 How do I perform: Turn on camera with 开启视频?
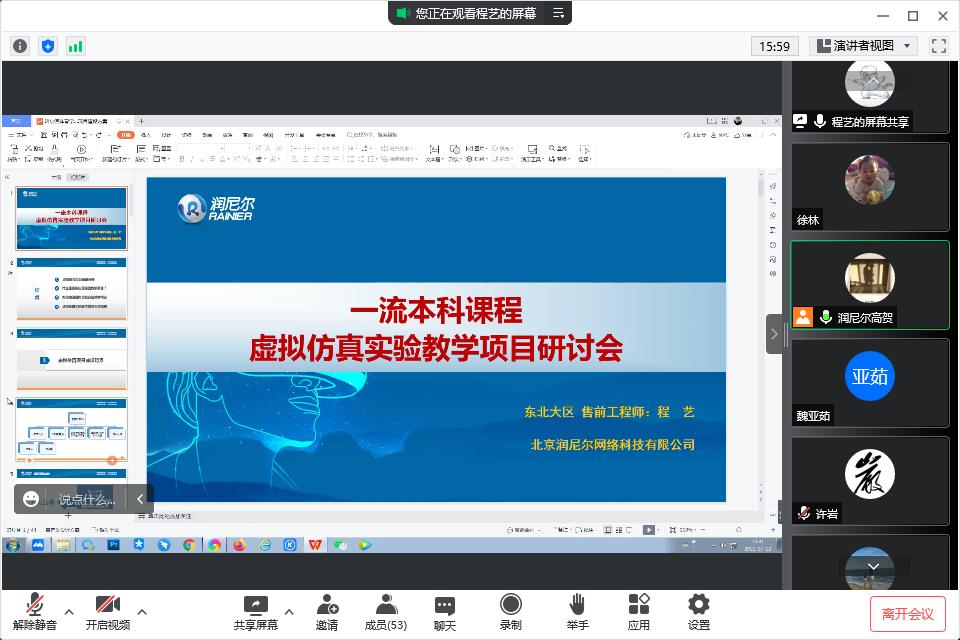[x=108, y=612]
